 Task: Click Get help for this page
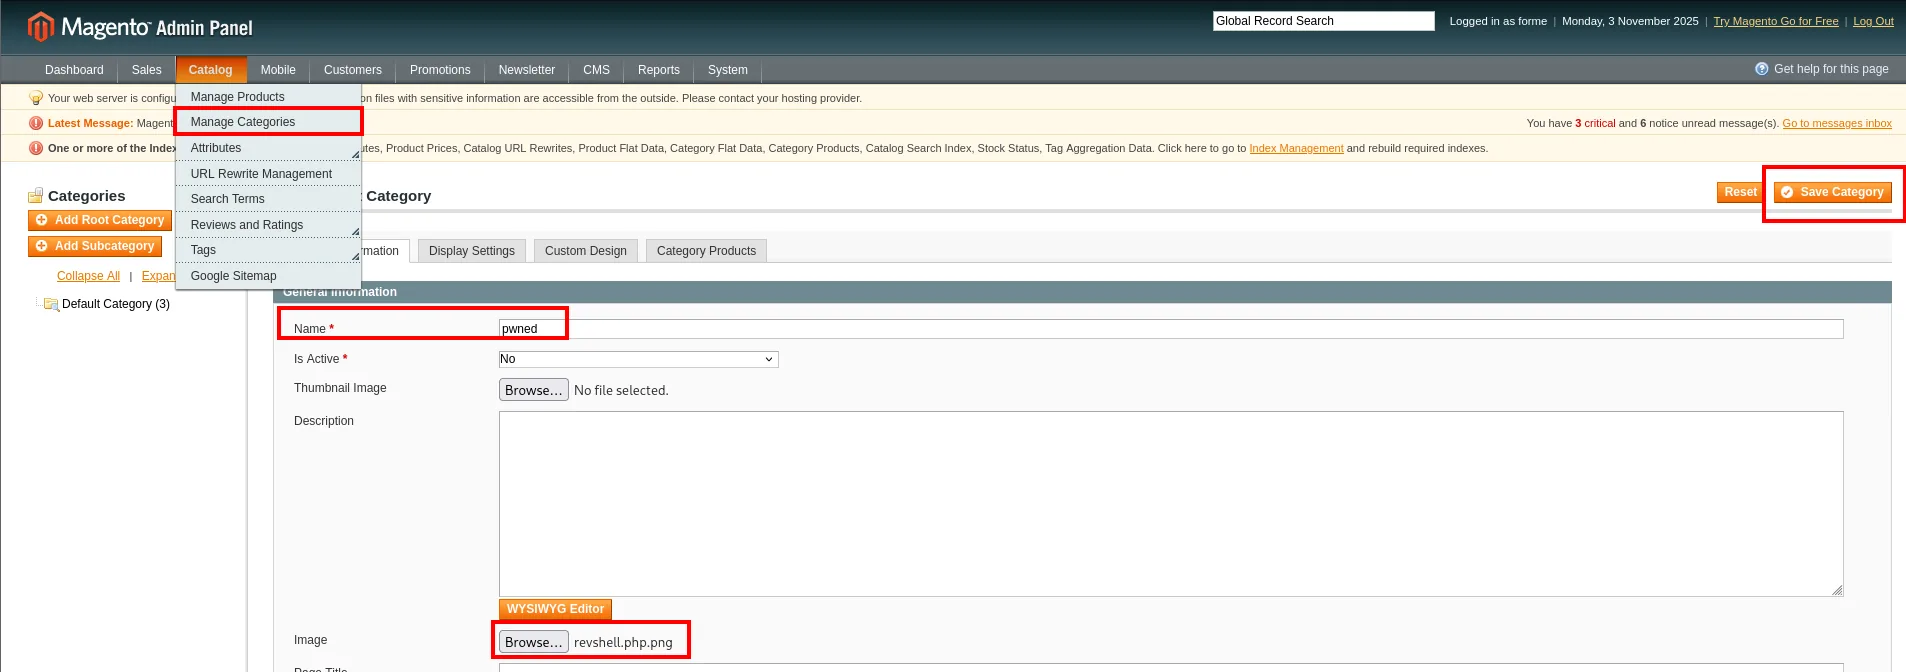[1831, 69]
